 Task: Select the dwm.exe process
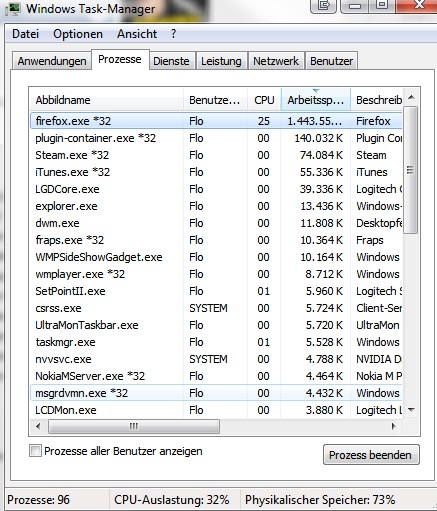coord(216,223)
